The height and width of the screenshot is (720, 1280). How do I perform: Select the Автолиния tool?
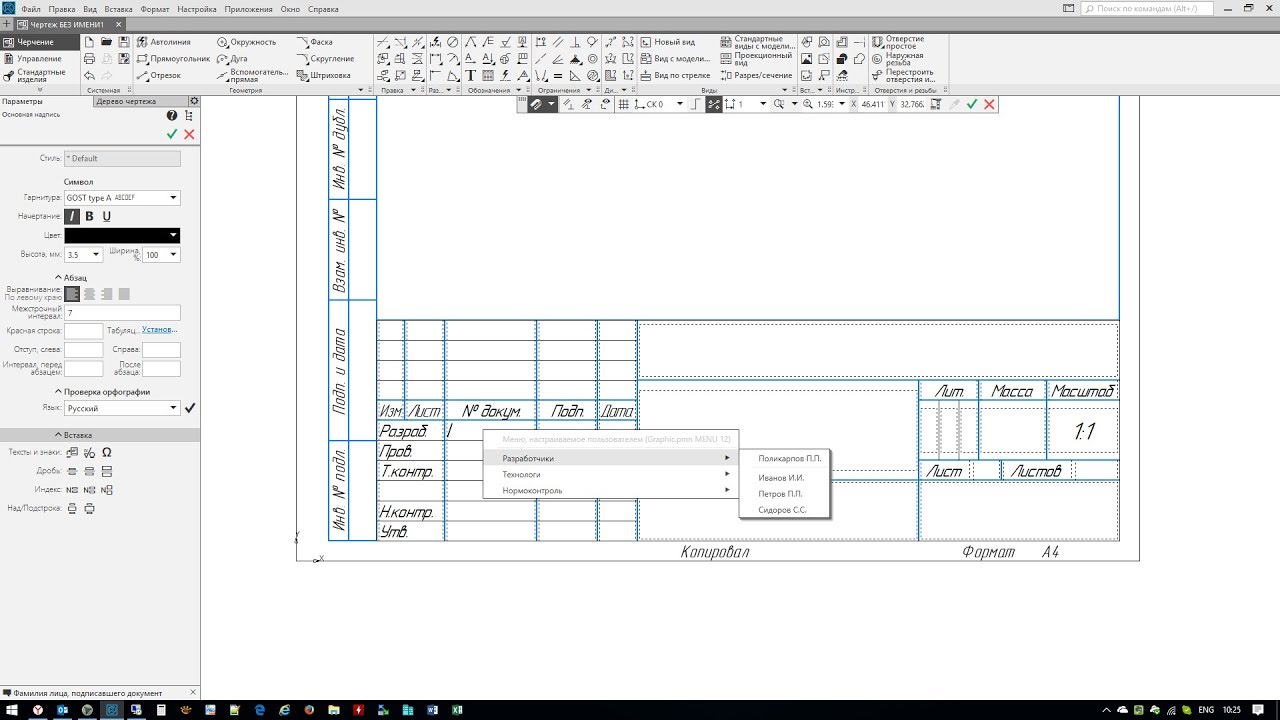click(164, 42)
